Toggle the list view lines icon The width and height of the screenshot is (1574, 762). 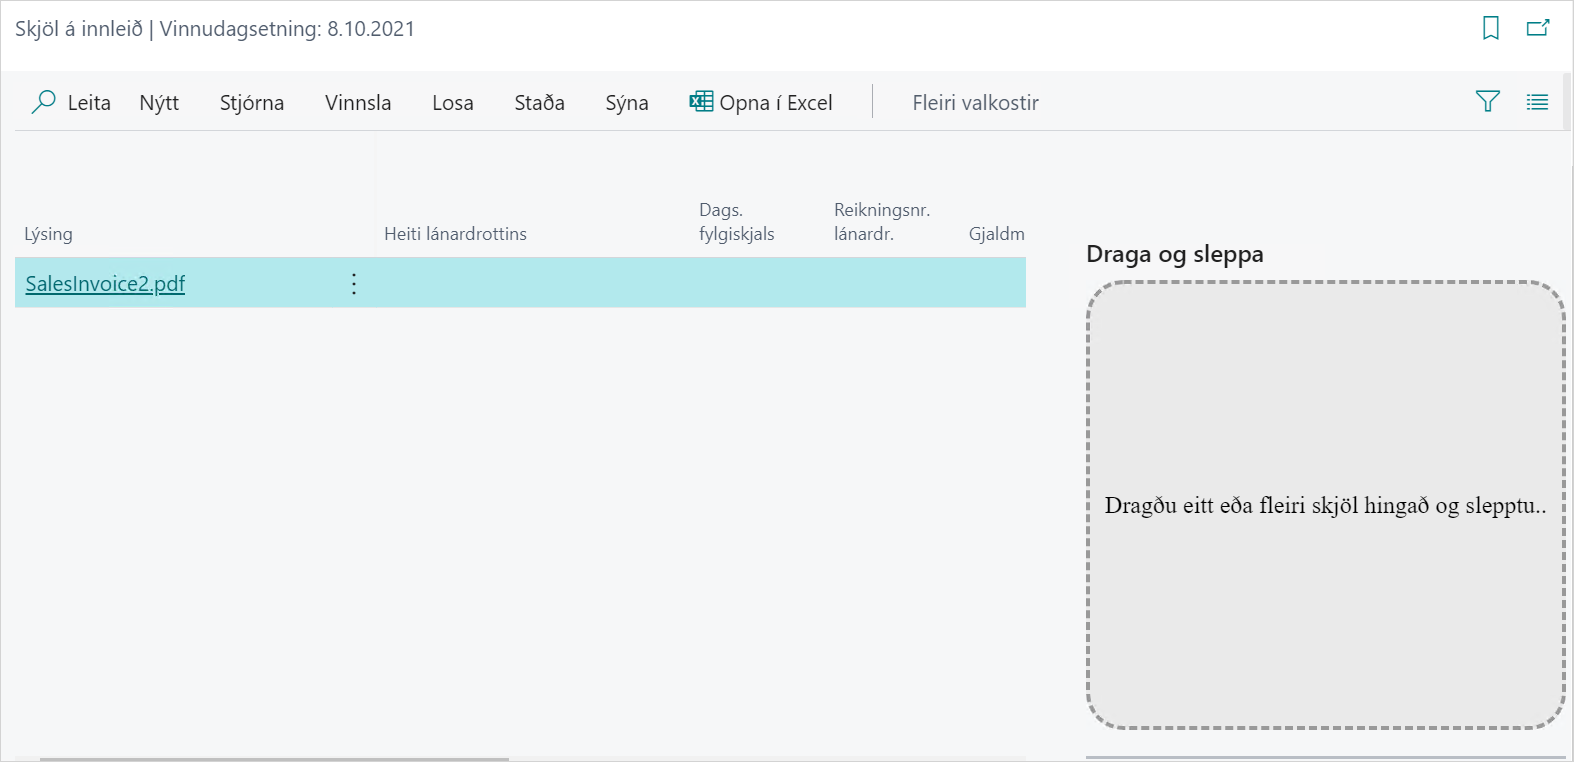coord(1537,102)
